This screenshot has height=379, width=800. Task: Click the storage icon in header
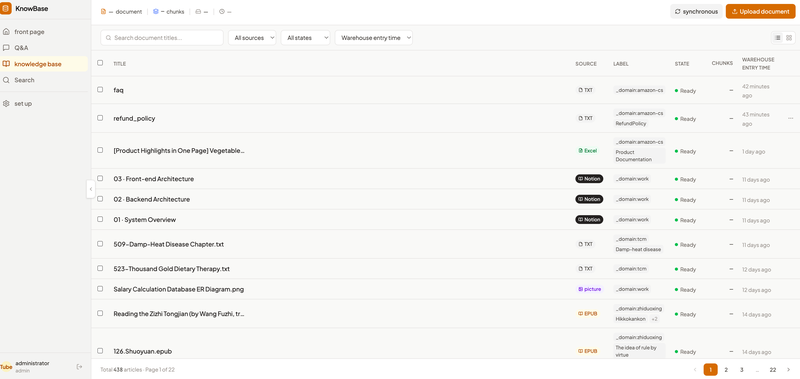[x=198, y=12]
